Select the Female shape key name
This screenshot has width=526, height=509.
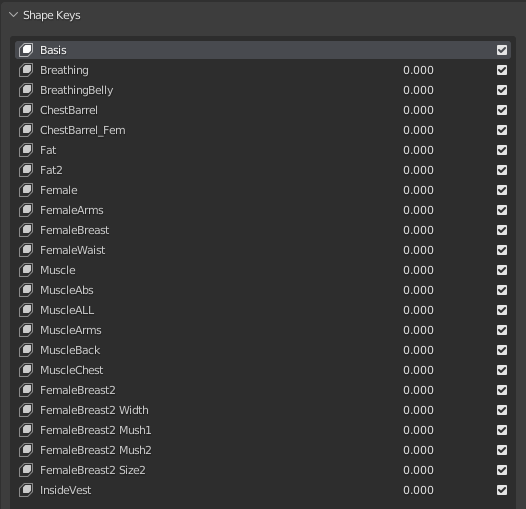[59, 190]
